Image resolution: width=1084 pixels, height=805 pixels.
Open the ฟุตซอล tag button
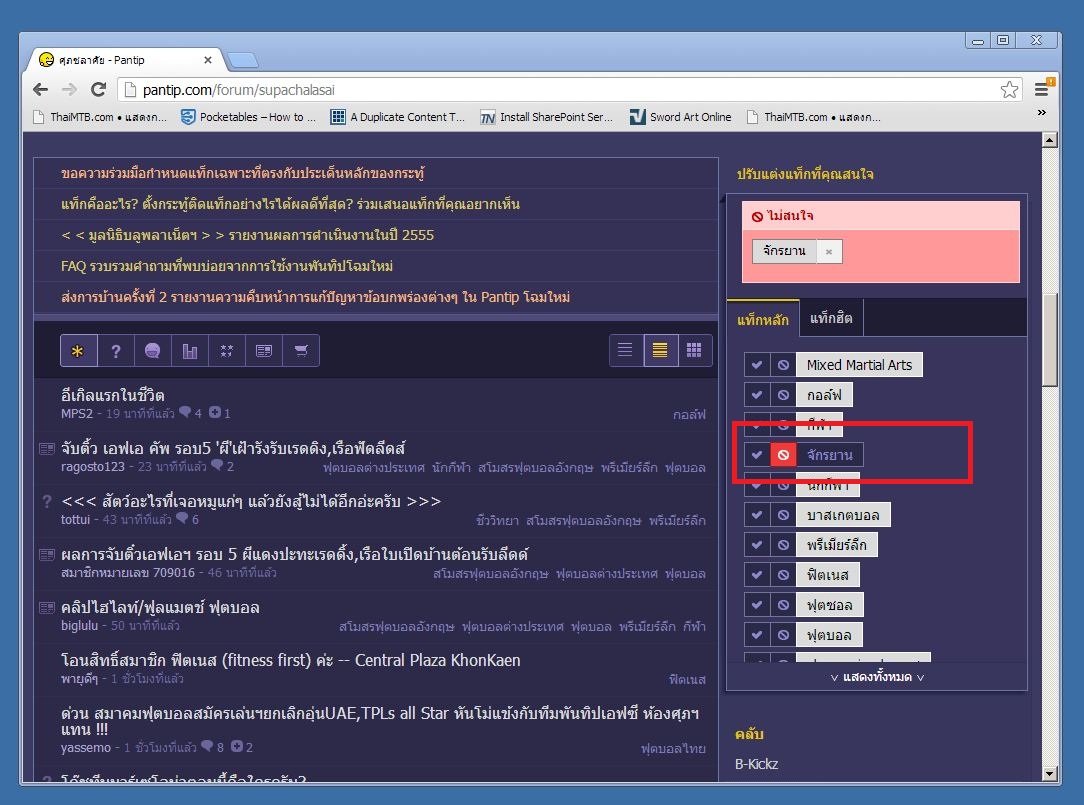pos(830,604)
